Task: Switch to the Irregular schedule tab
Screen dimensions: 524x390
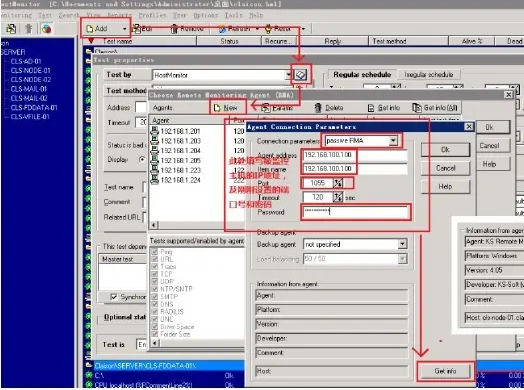Action: click(429, 75)
